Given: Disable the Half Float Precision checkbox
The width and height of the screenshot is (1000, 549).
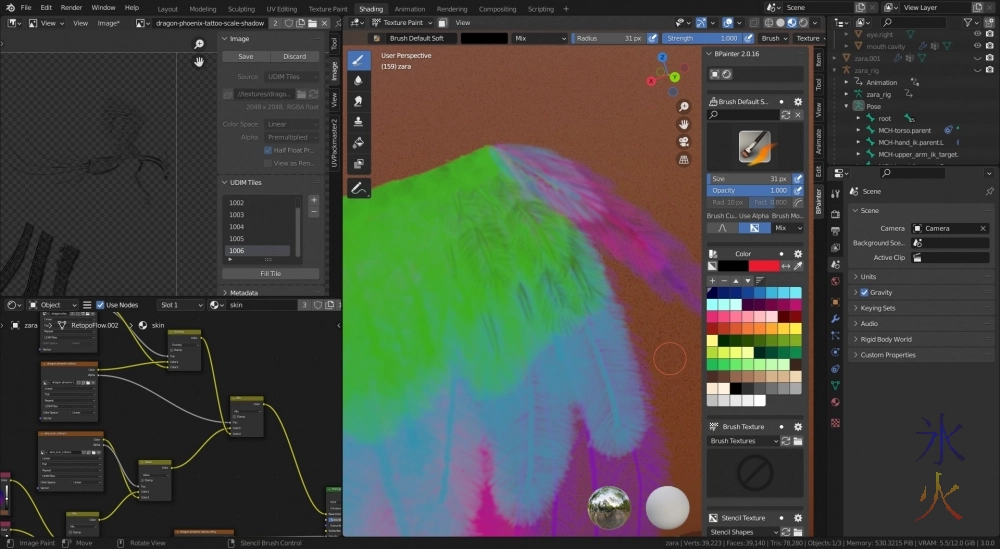Looking at the screenshot, I should click(268, 150).
